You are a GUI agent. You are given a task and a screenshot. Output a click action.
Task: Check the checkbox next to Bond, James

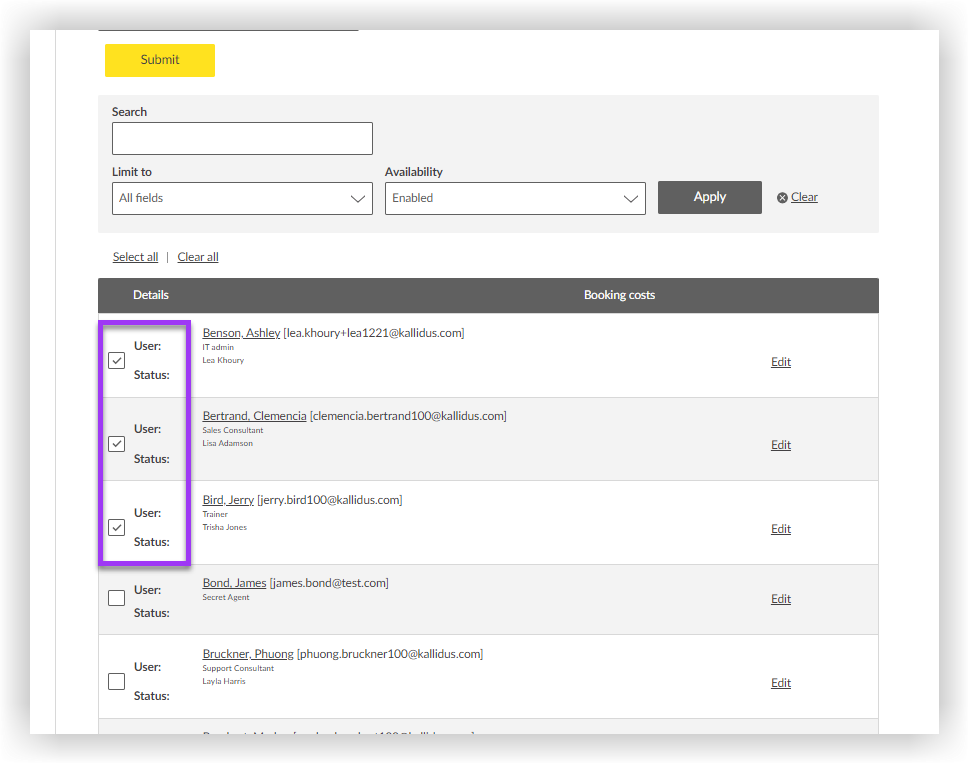pos(116,597)
